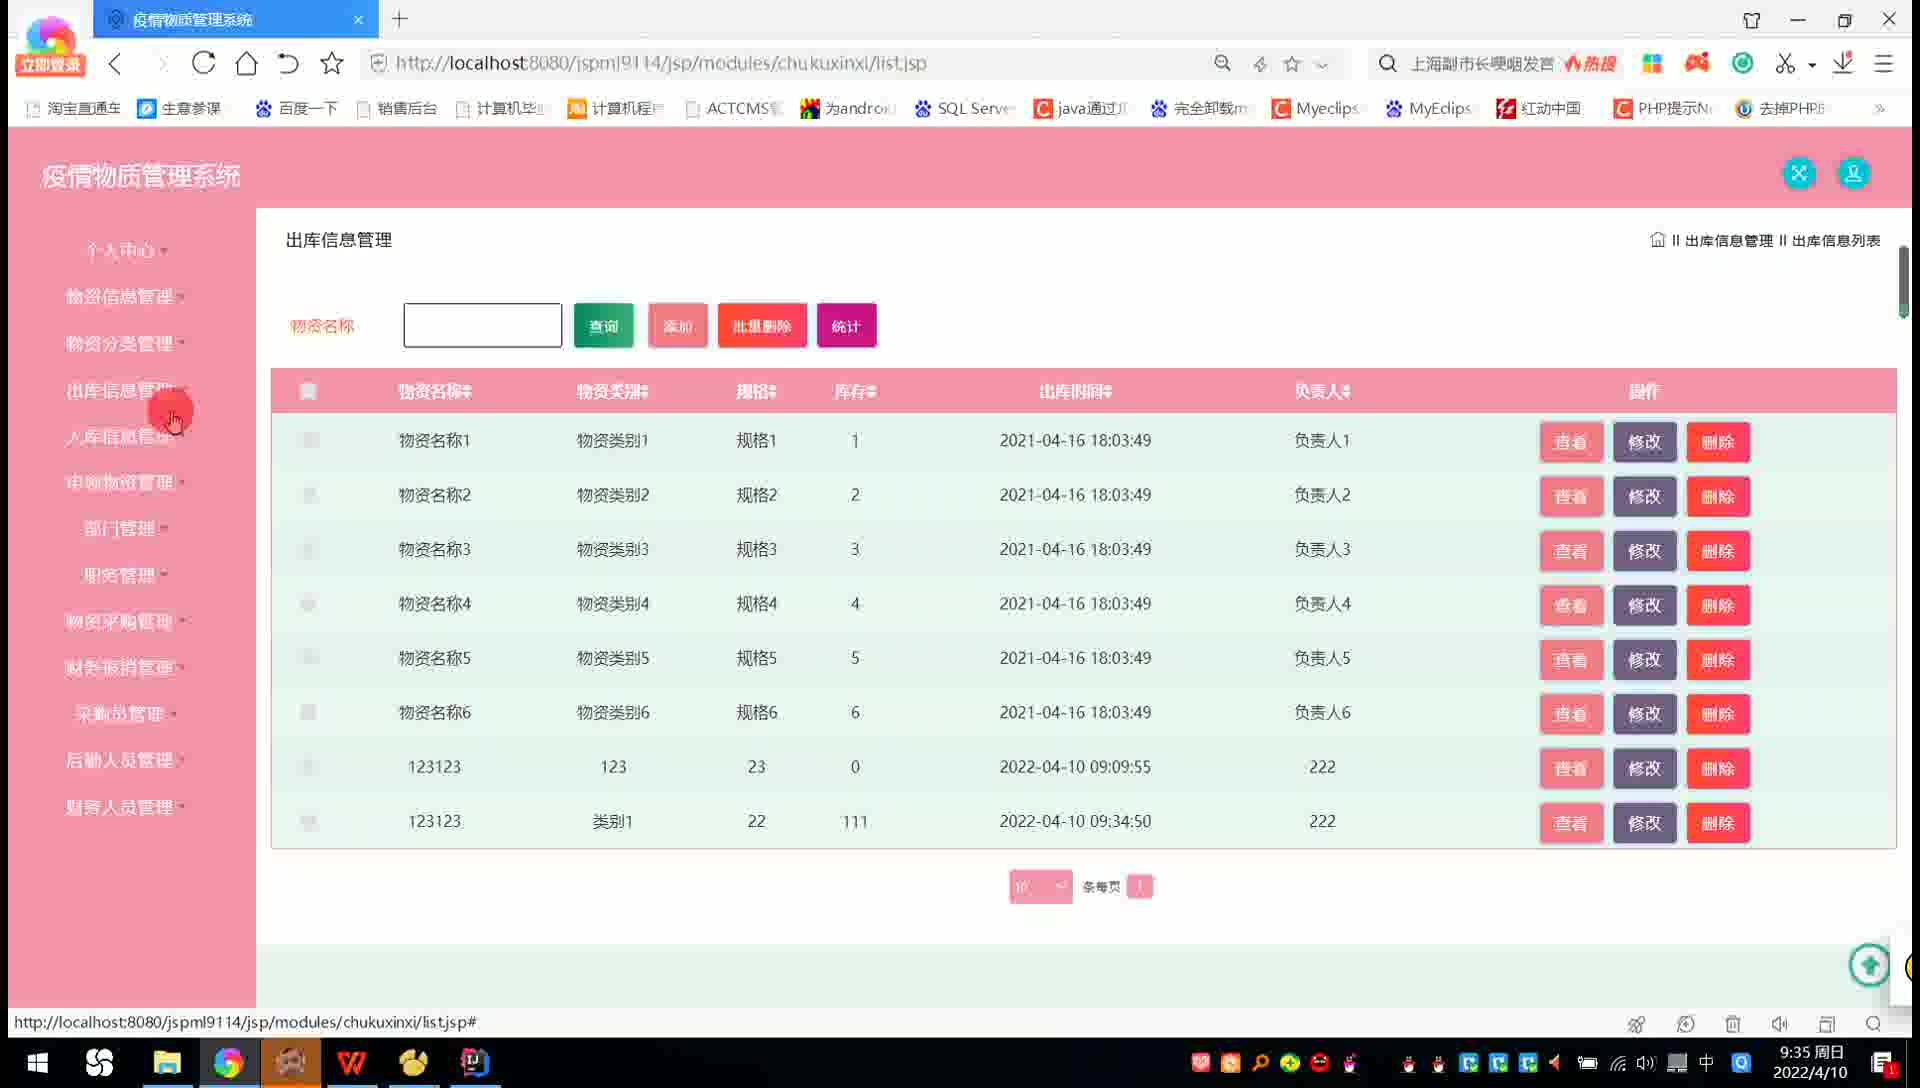Open the rows-per-page dropdown showing 10
1920x1088 pixels.
pos(1040,887)
